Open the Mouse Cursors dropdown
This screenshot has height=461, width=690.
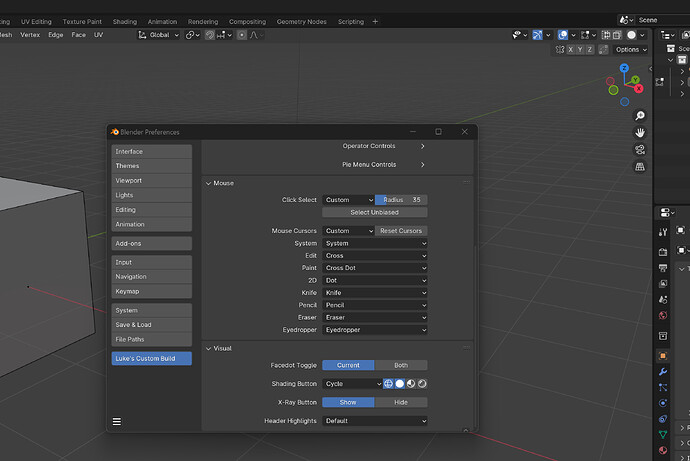[x=349, y=230]
